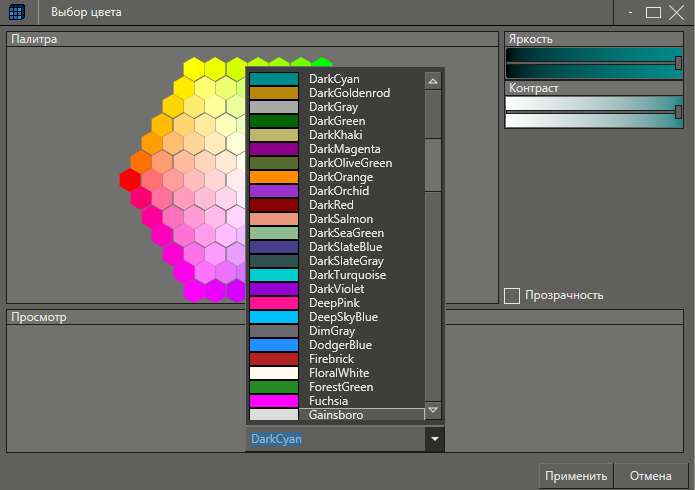Viewport: 695px width, 490px height.
Task: Click the DodgerBlue color swatch
Action: click(273, 345)
